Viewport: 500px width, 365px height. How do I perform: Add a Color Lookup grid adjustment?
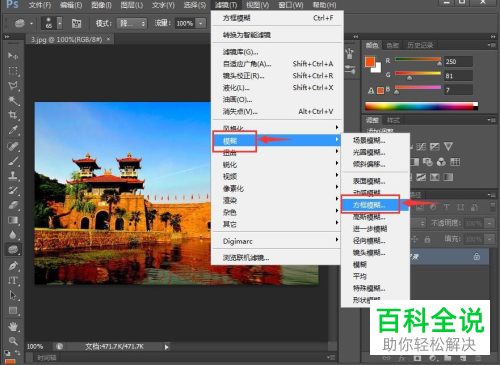pyautogui.click(x=455, y=162)
